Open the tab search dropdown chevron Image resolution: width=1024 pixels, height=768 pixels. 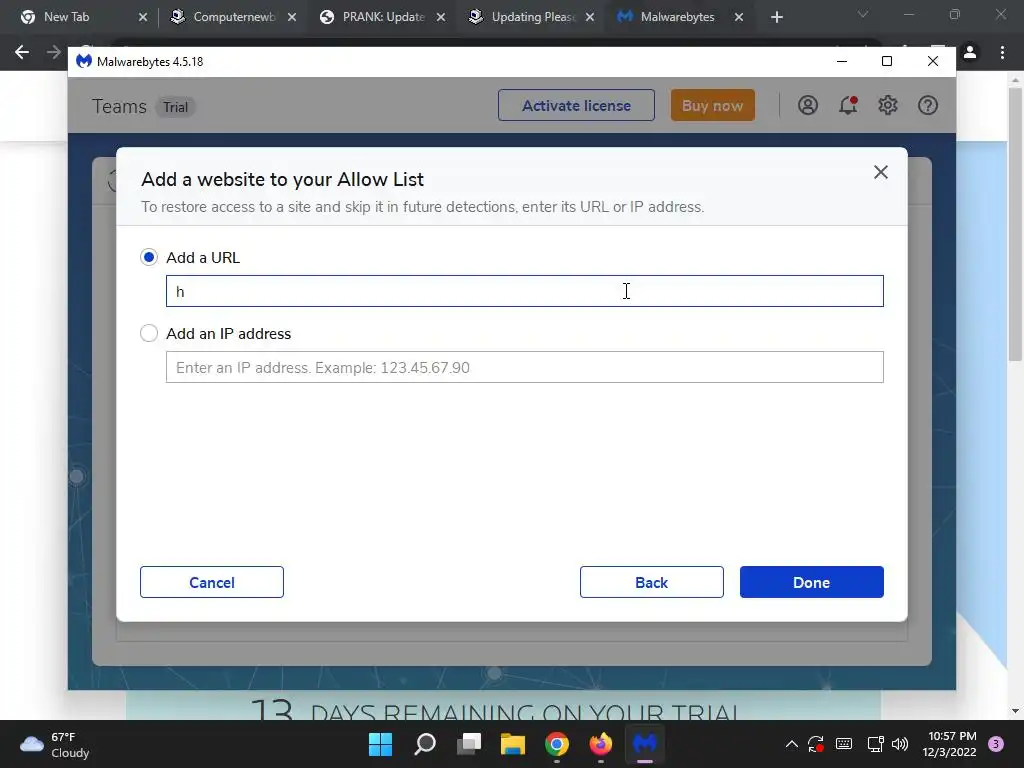click(863, 14)
